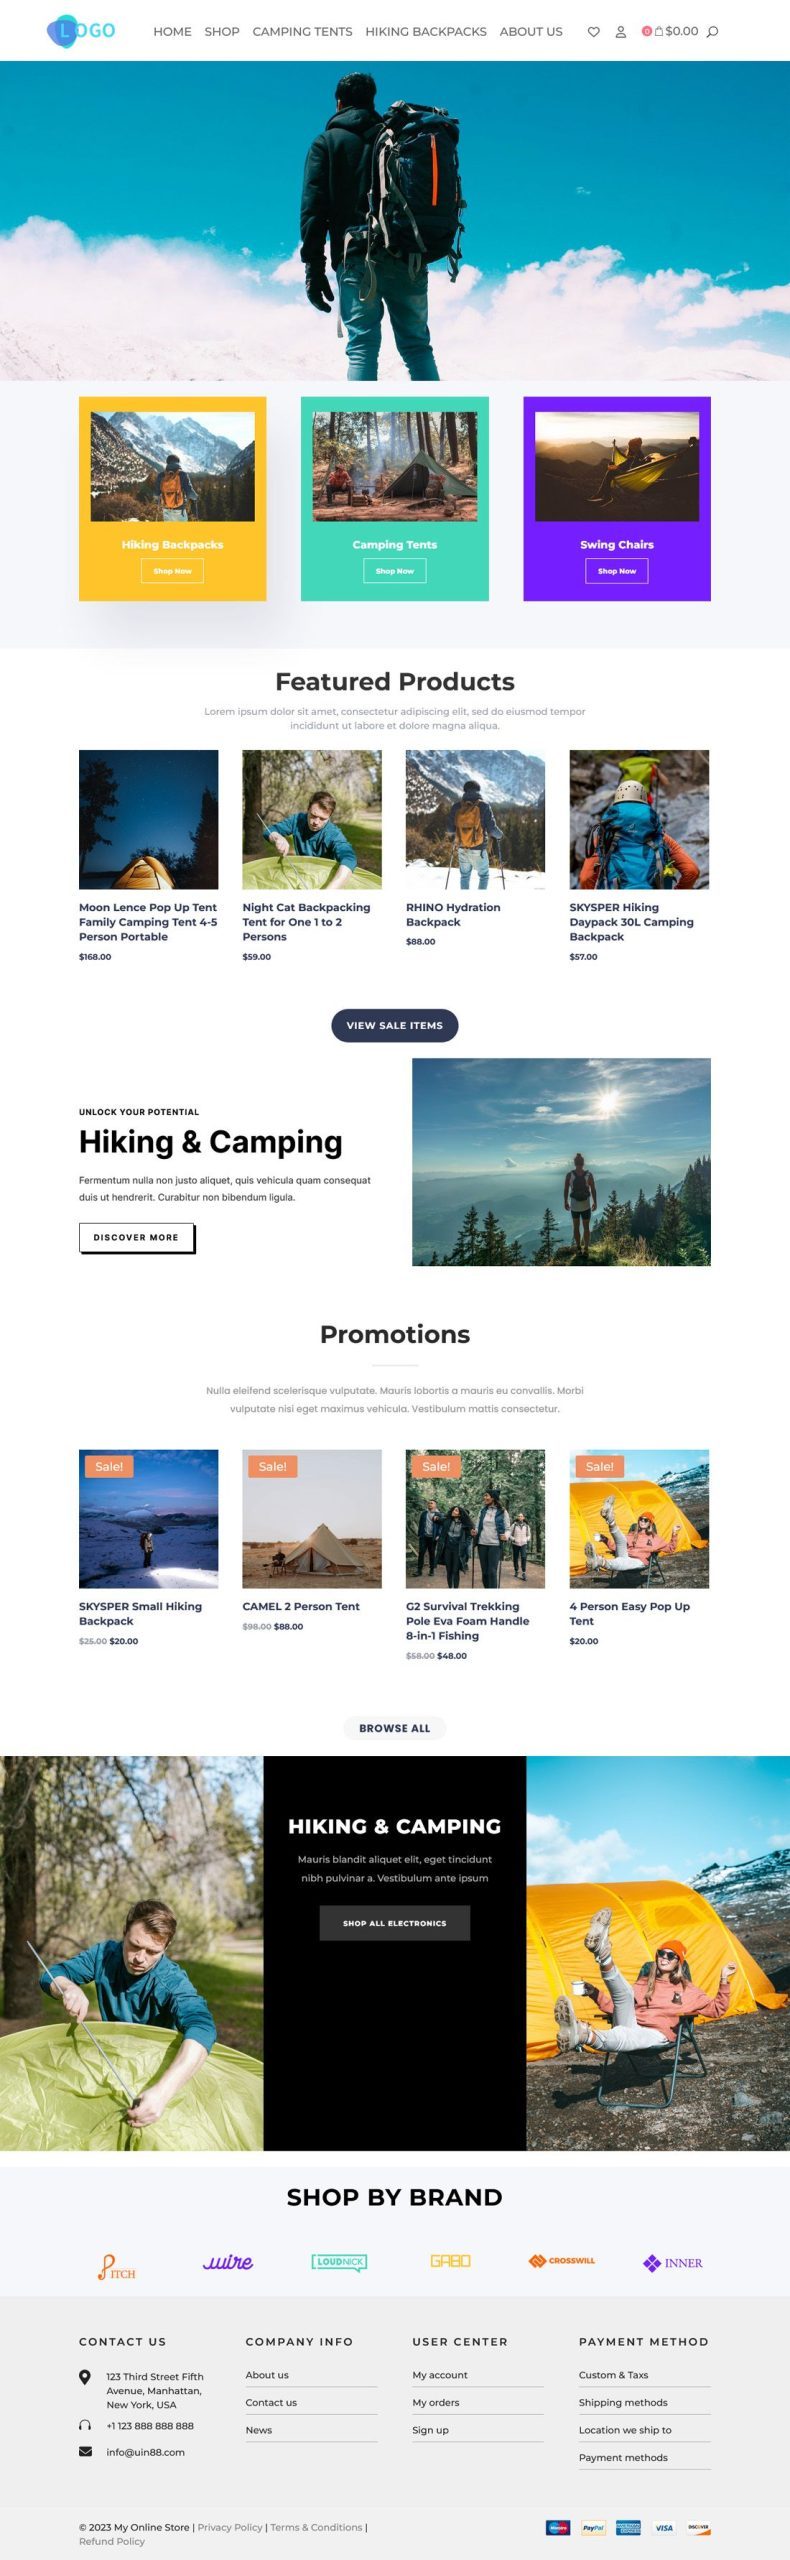Open the wishlist heart icon

click(x=593, y=32)
